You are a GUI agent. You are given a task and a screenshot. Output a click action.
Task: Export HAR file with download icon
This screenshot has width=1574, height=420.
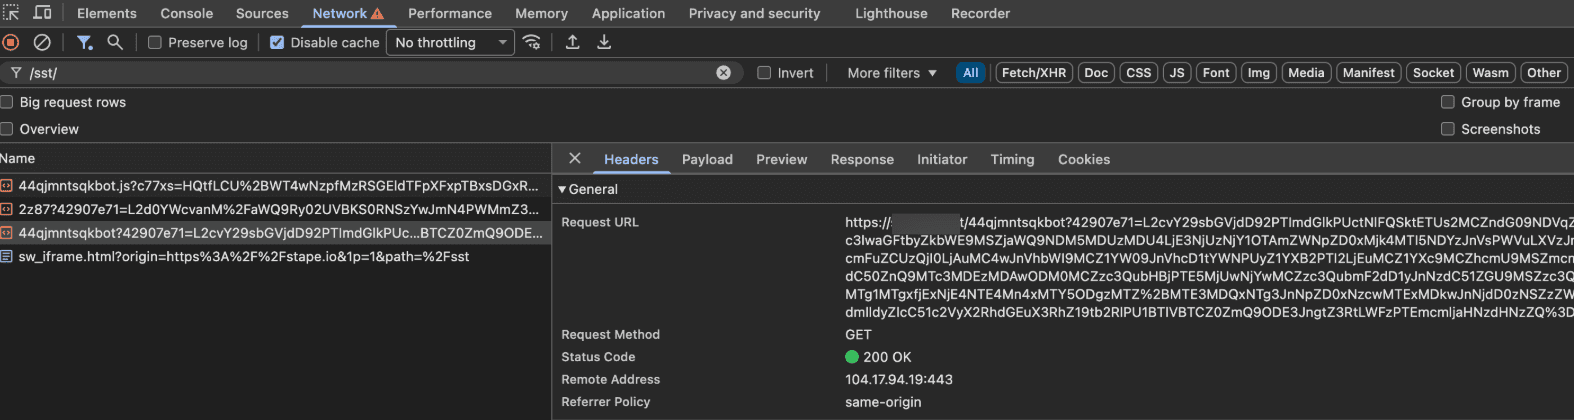tap(604, 42)
